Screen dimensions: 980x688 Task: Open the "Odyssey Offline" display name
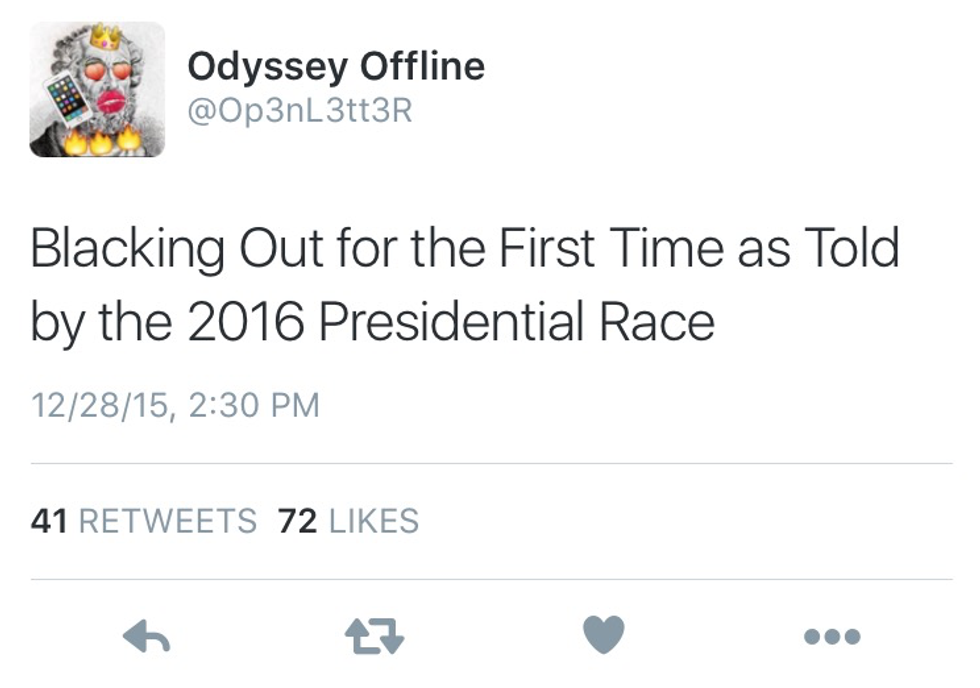coord(336,67)
